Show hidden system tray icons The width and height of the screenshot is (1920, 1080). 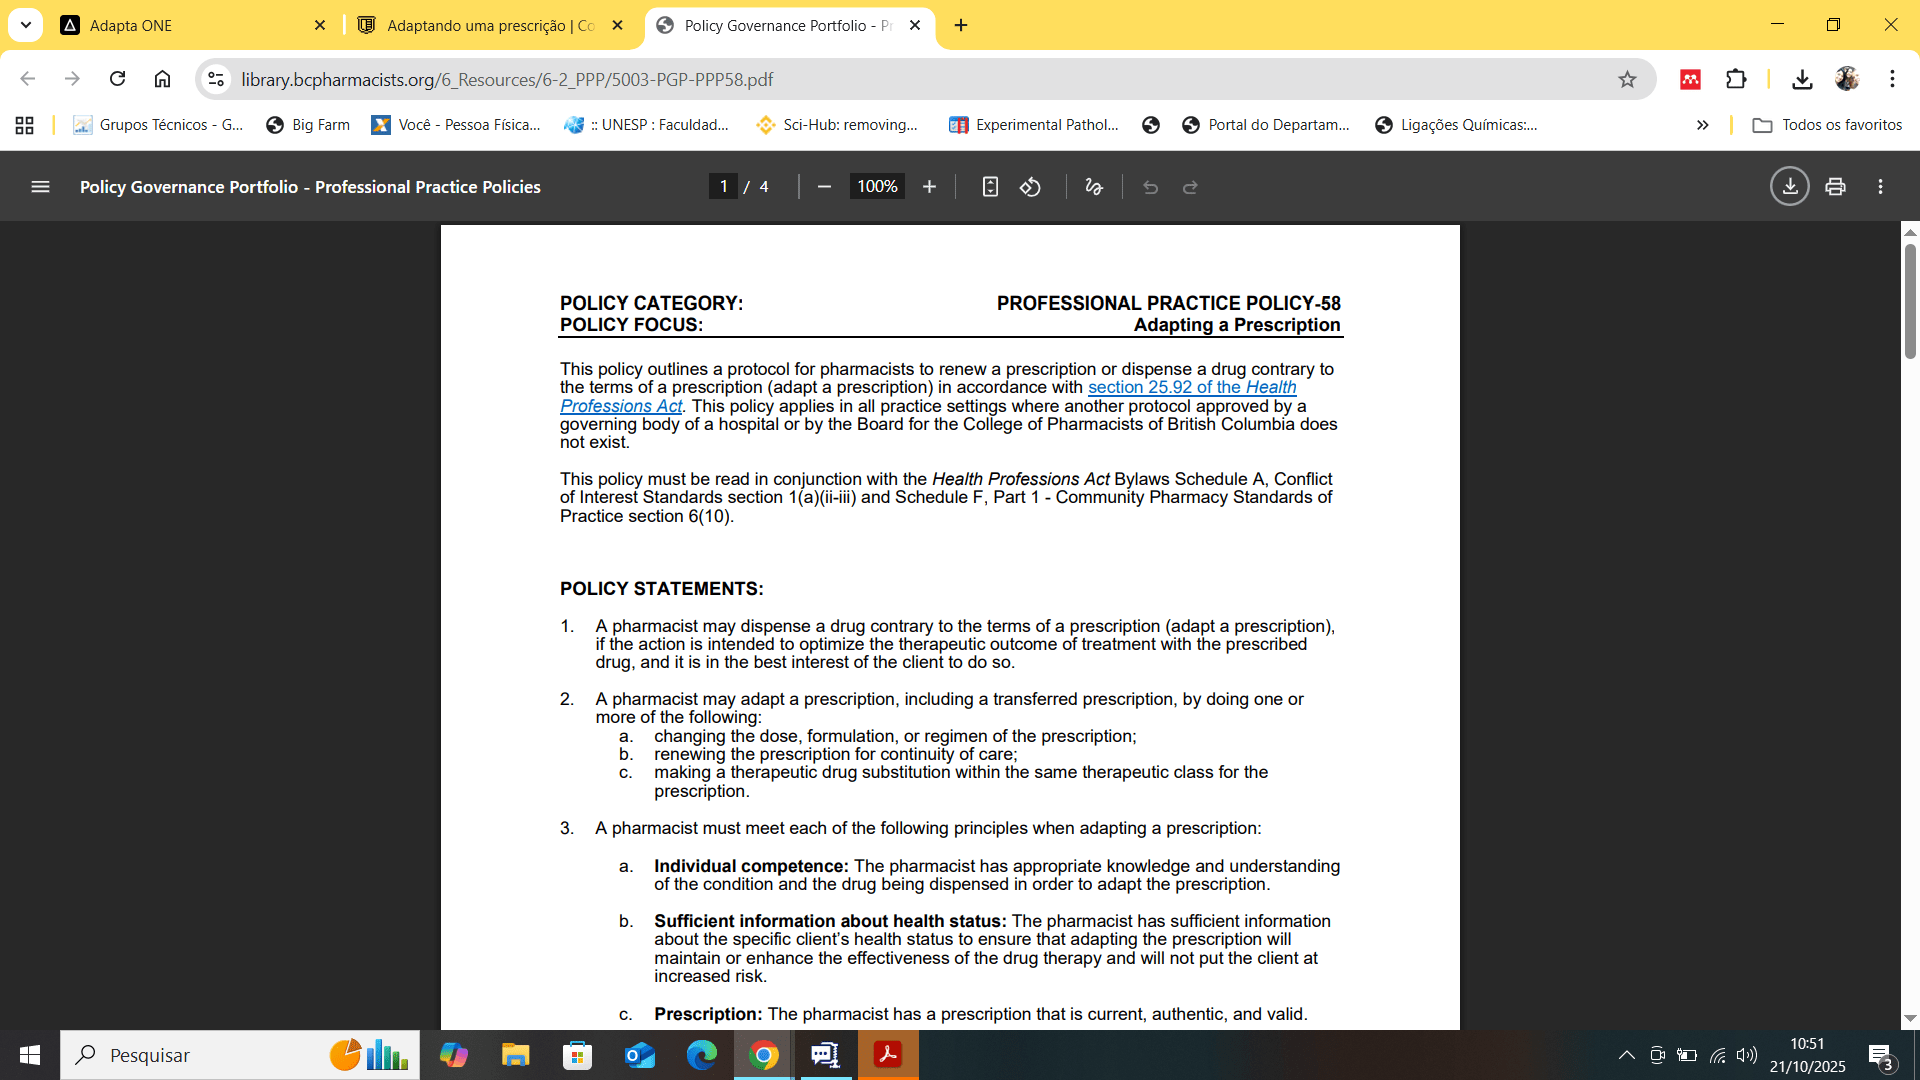tap(1626, 1055)
